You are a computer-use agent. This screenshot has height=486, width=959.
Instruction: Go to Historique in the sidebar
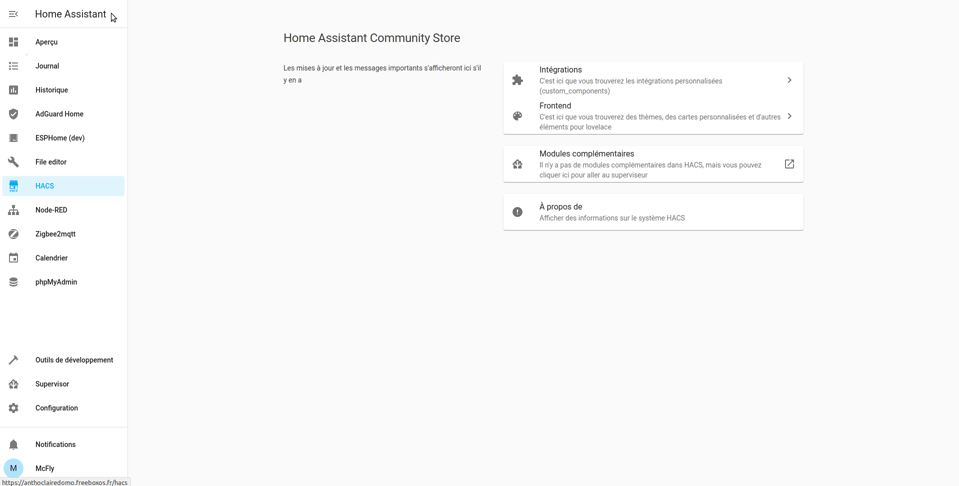pyautogui.click(x=64, y=90)
